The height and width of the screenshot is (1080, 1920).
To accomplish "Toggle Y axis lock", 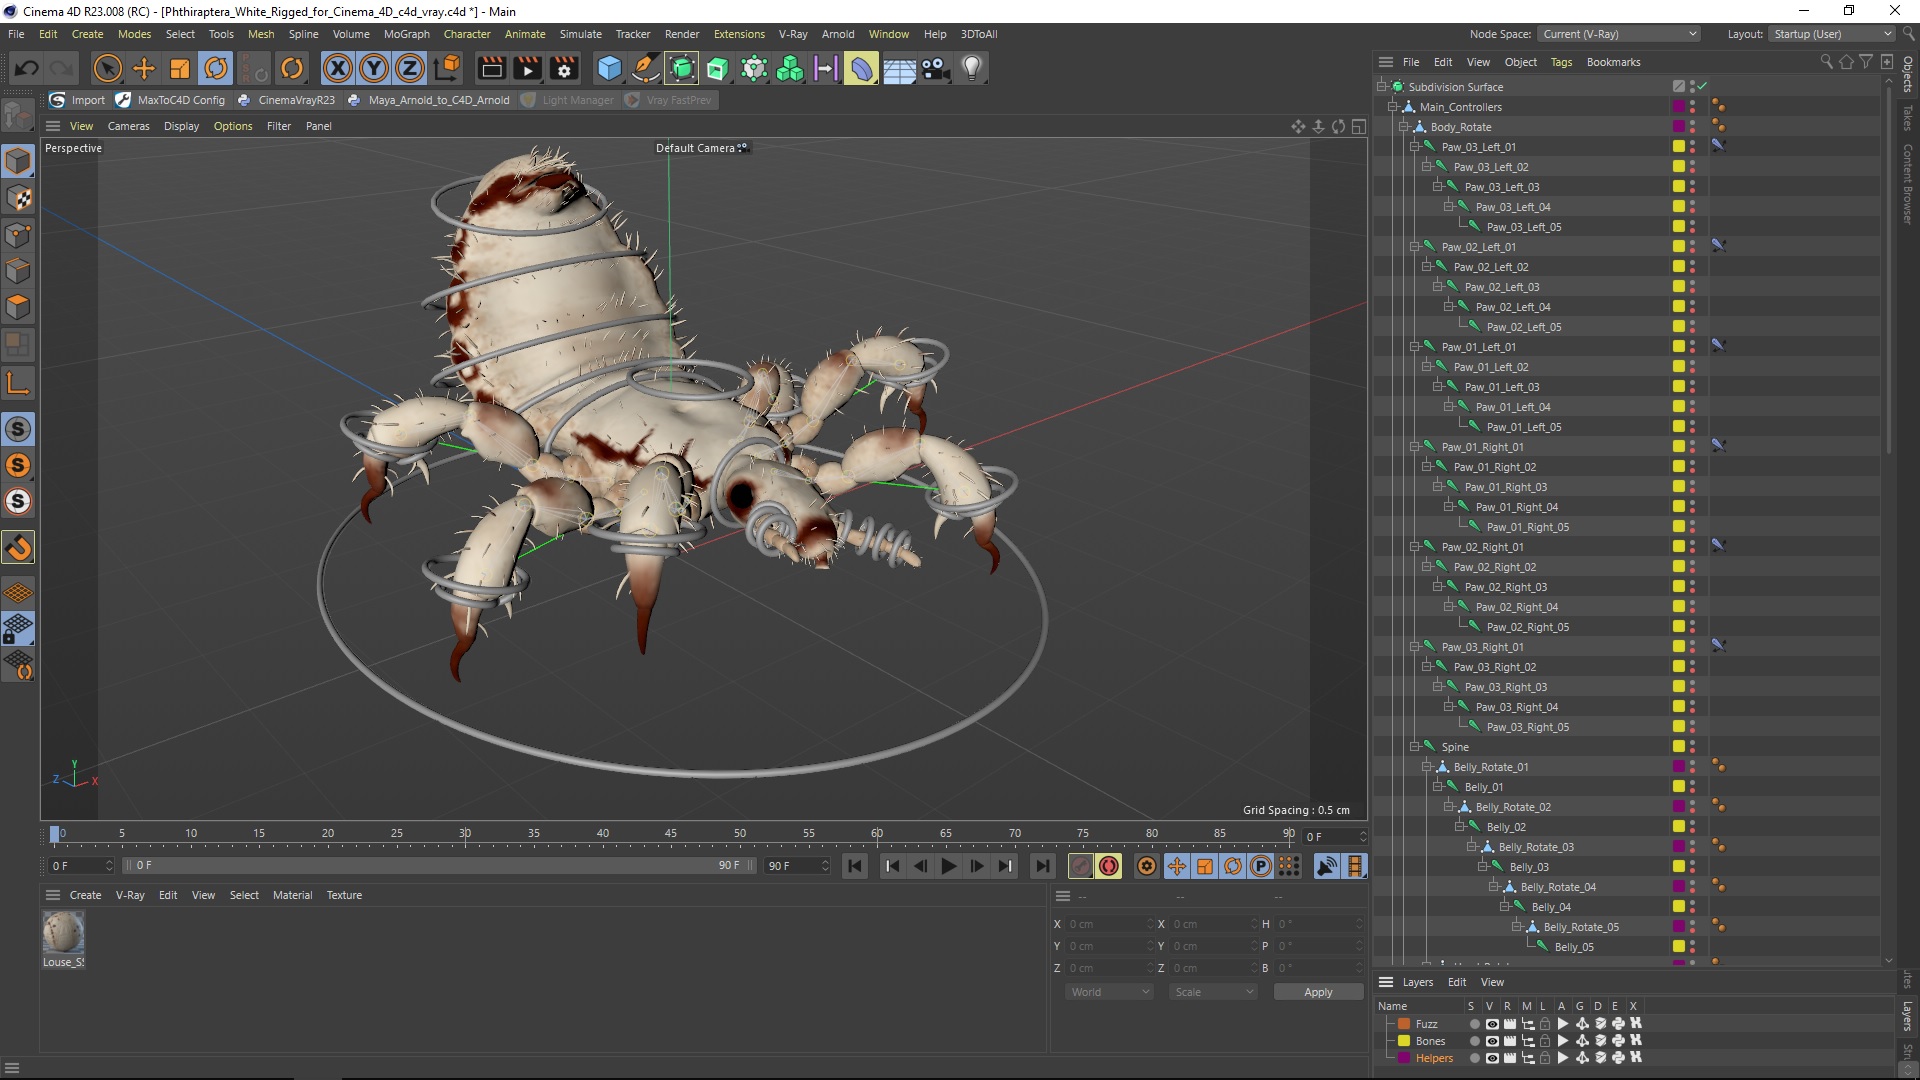I will (374, 68).
